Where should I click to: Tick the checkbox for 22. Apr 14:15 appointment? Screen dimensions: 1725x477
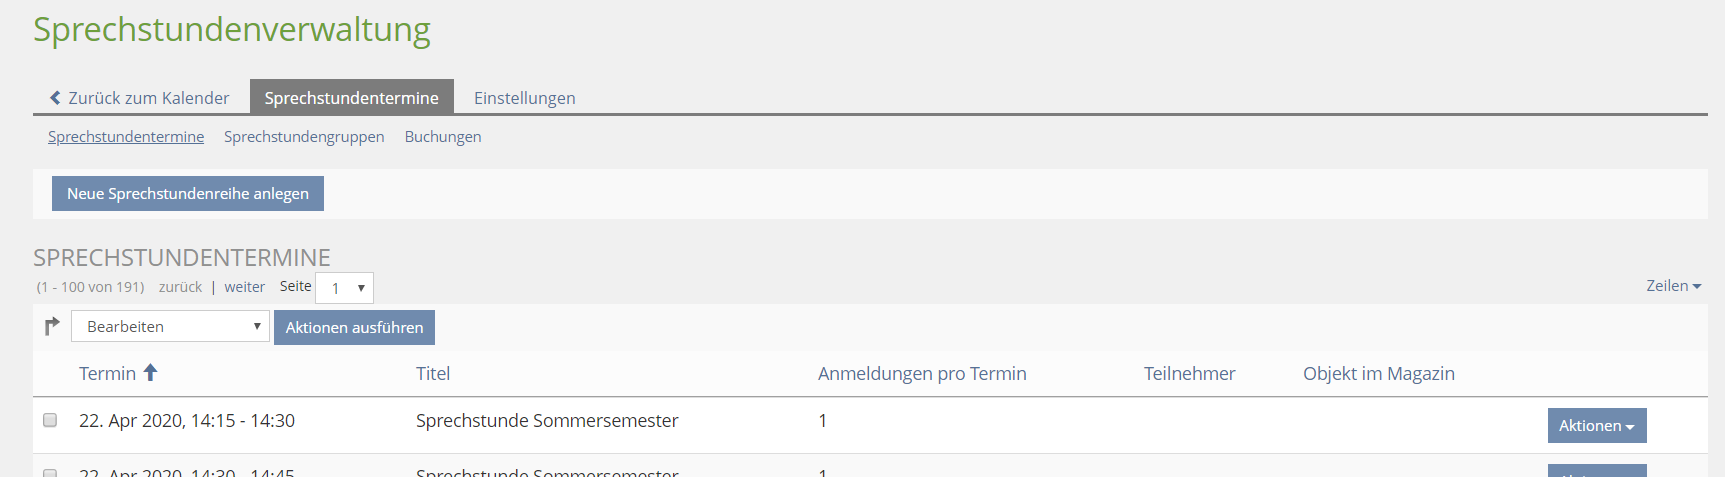tap(50, 421)
